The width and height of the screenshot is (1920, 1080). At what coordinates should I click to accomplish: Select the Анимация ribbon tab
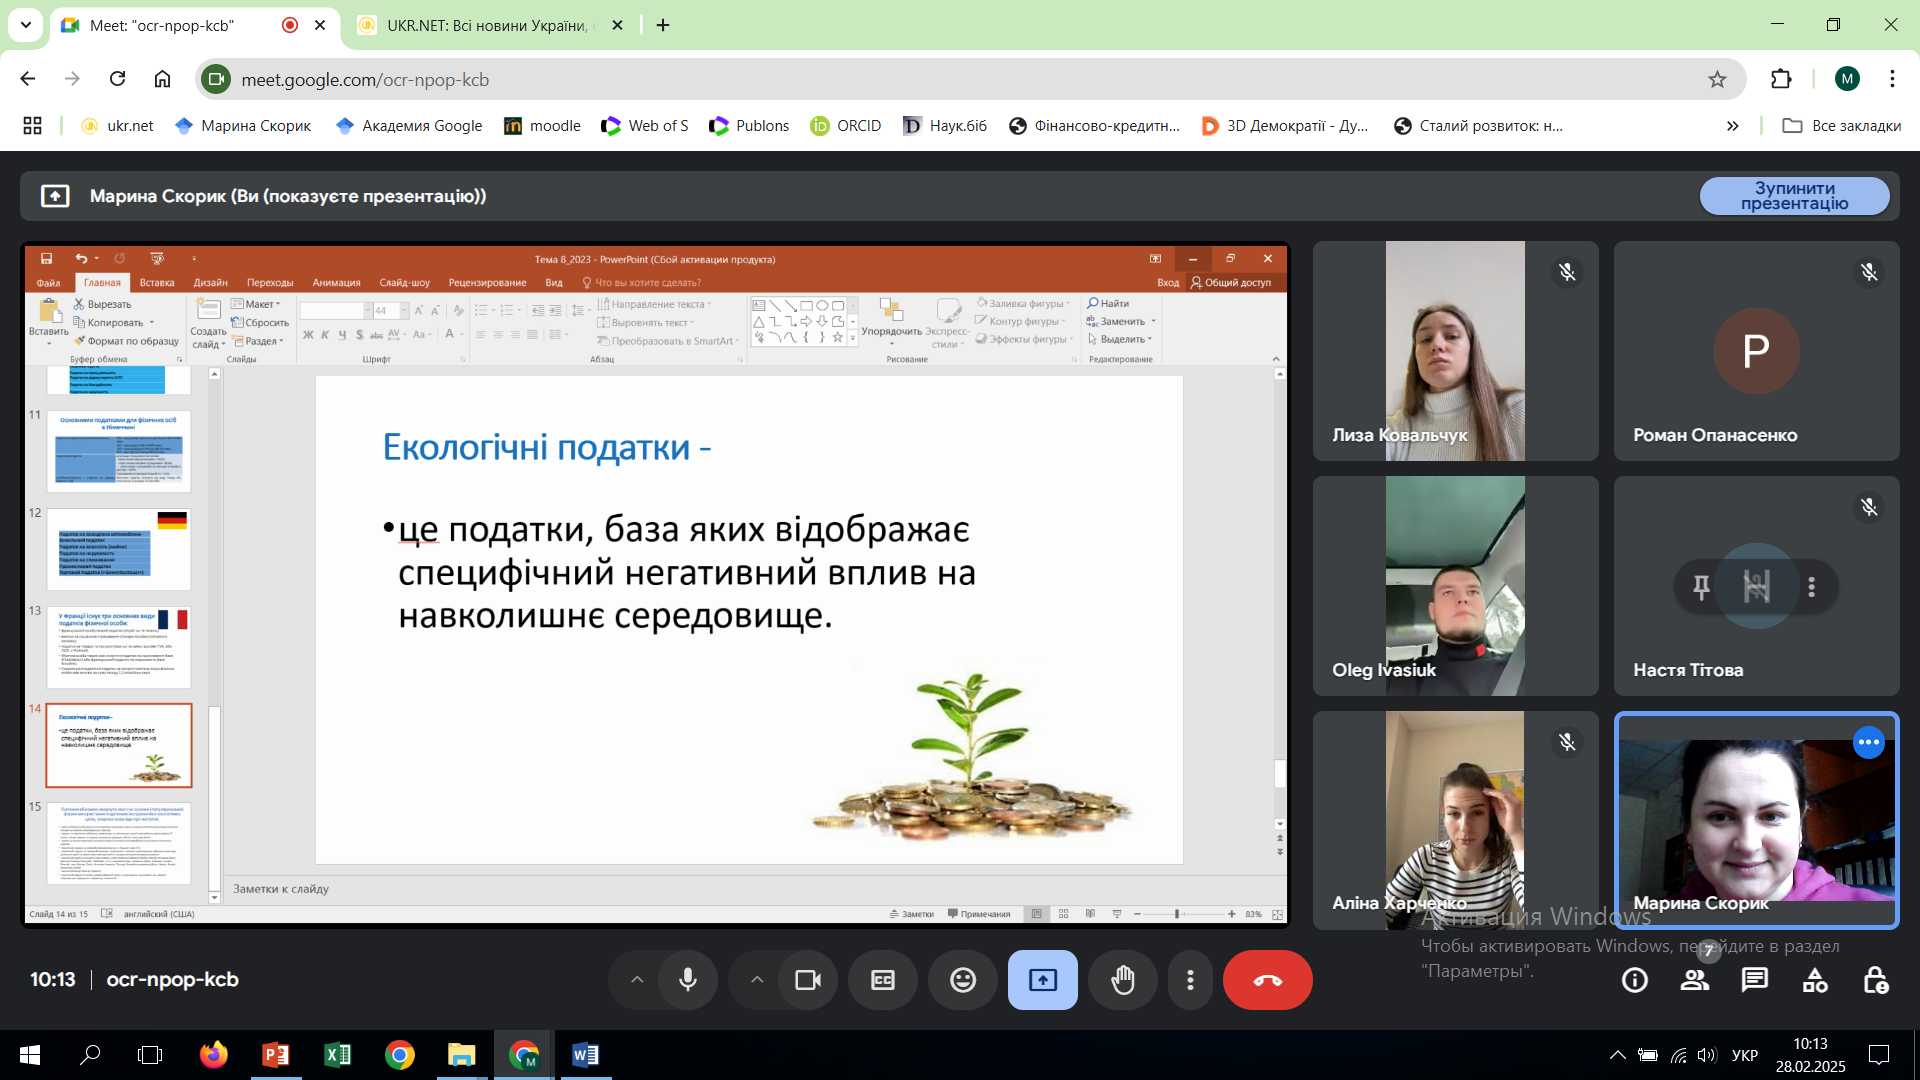coord(336,283)
